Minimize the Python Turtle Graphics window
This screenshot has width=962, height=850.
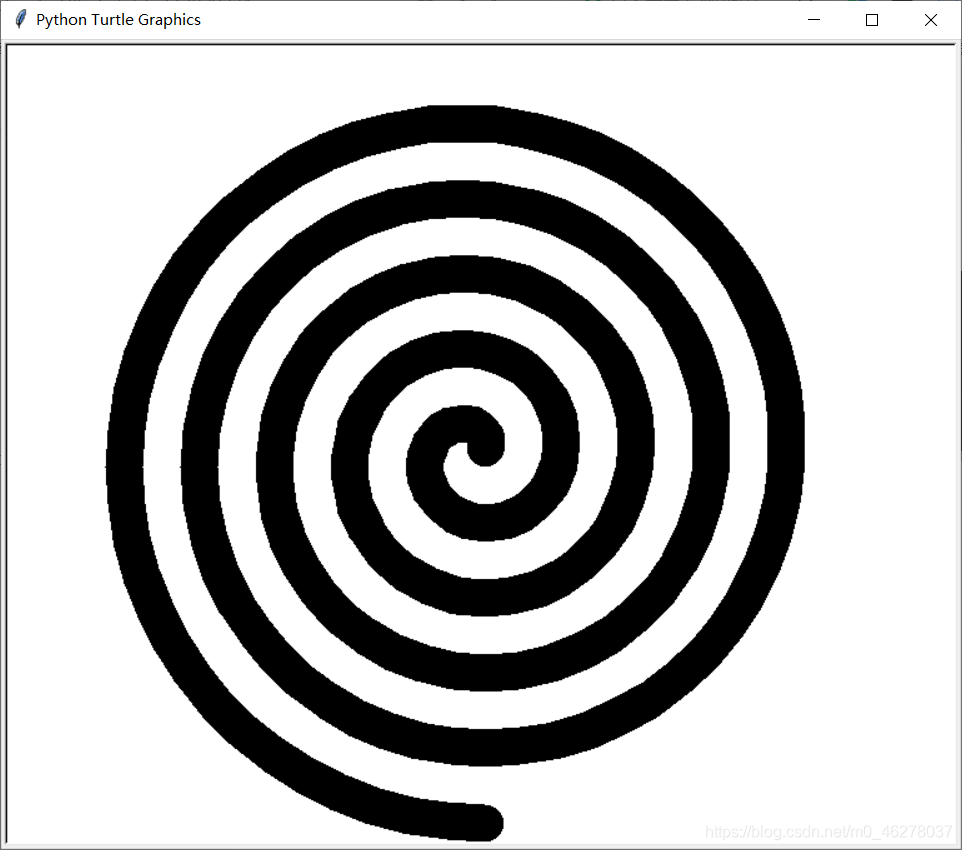click(814, 20)
